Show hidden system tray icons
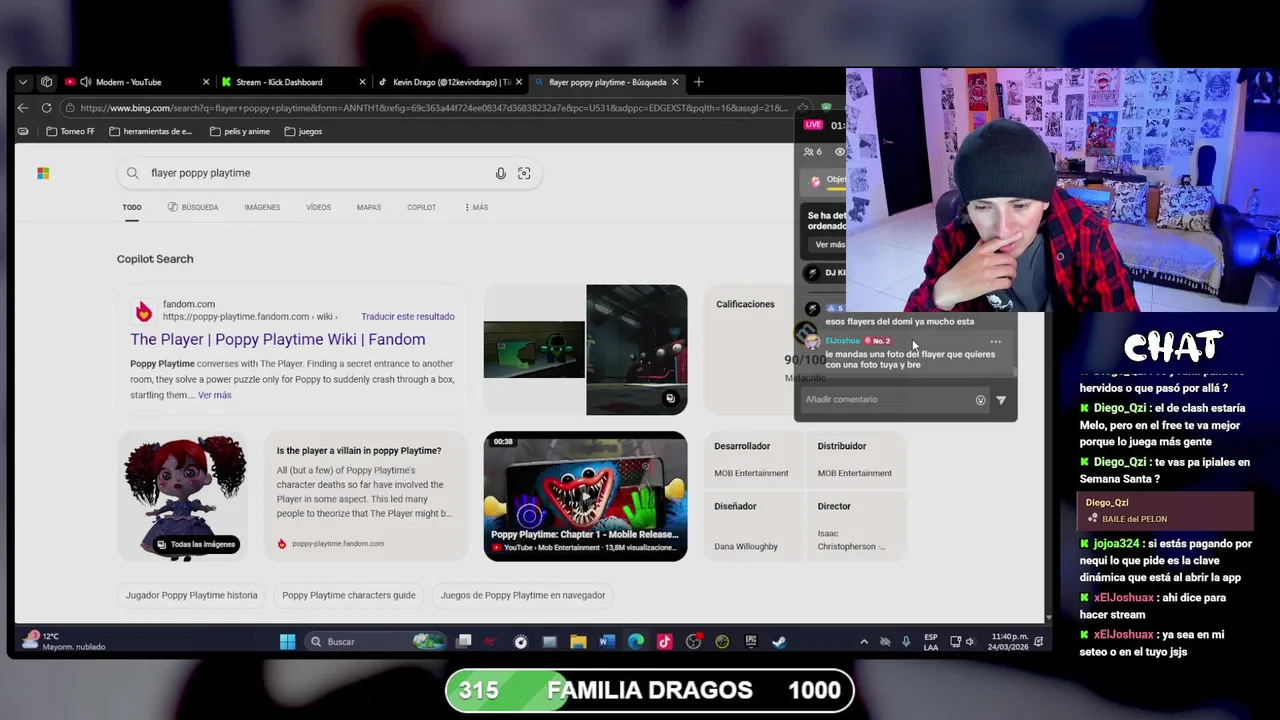The image size is (1280, 720). click(x=864, y=642)
